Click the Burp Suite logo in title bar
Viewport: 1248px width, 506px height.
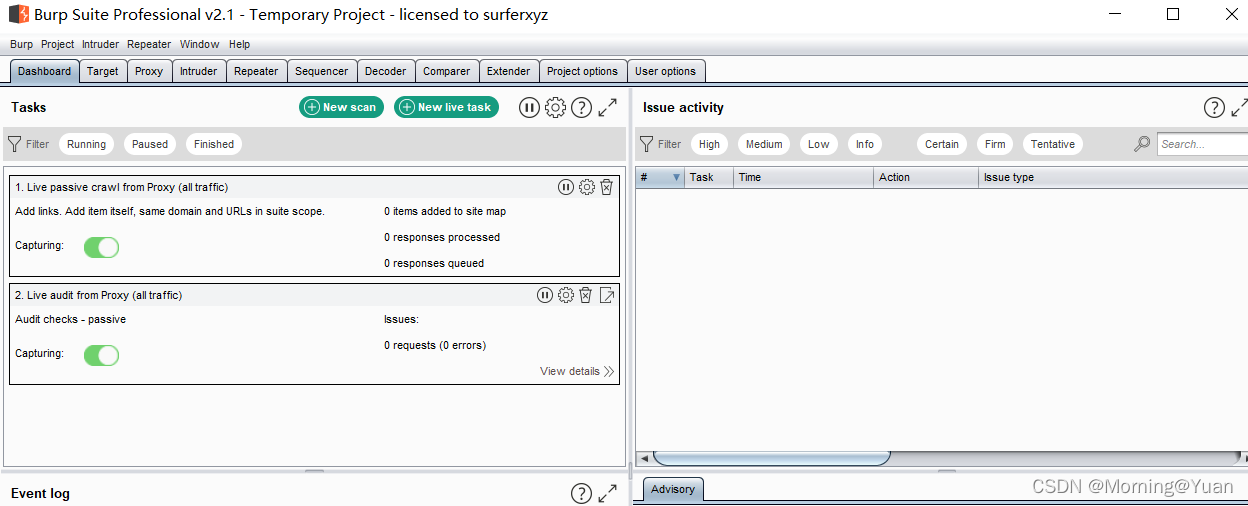[x=19, y=15]
